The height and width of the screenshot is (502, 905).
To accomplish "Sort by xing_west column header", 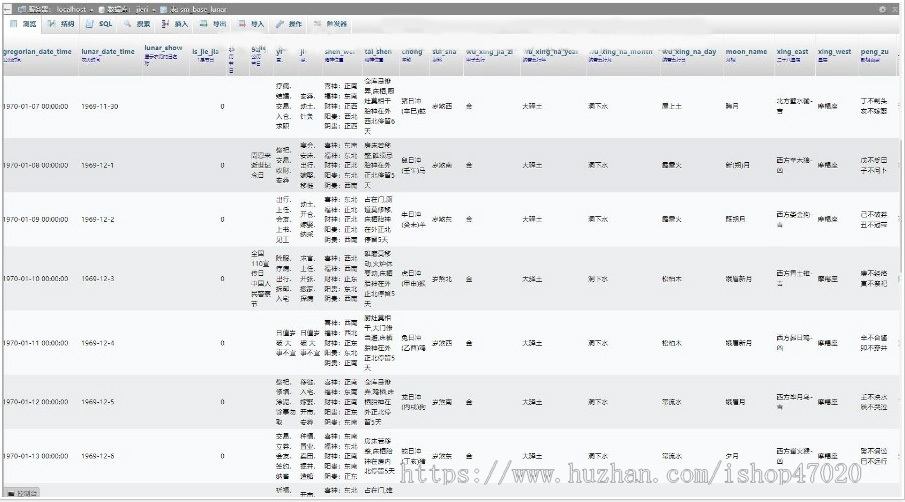I will click(835, 51).
